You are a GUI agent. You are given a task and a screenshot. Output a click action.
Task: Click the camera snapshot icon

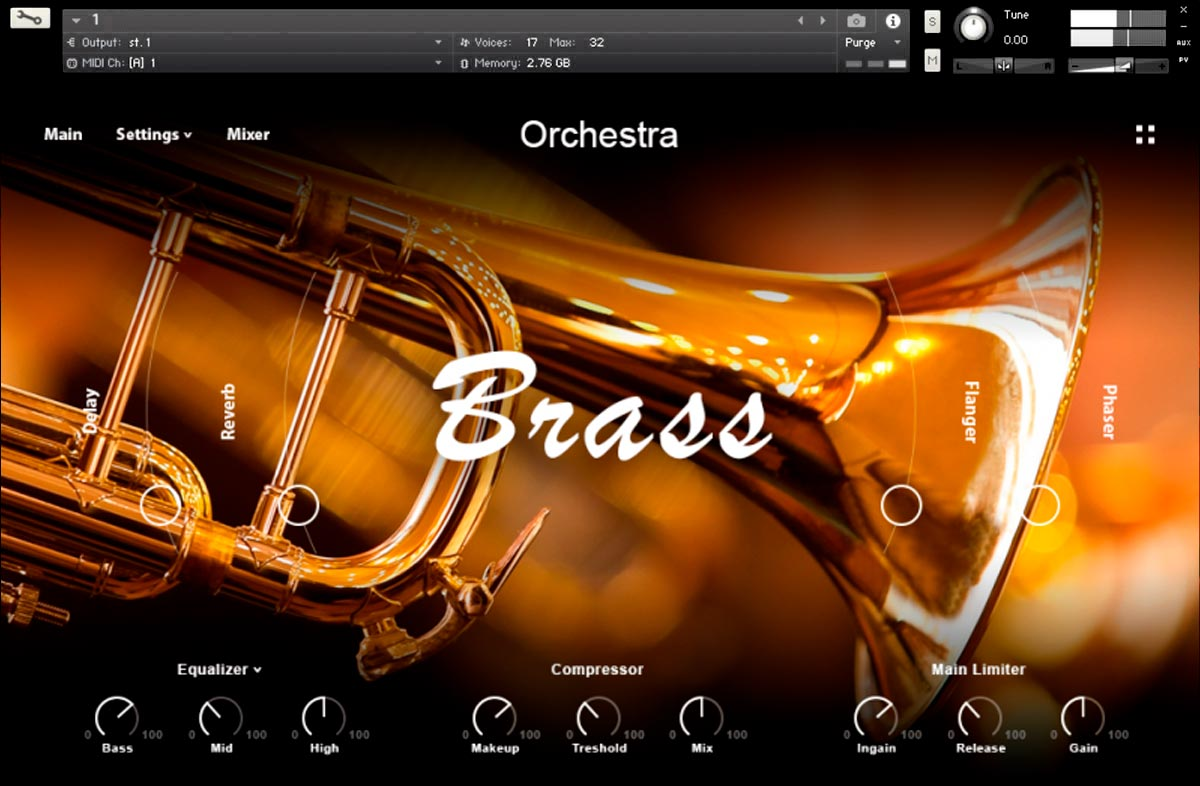point(856,21)
